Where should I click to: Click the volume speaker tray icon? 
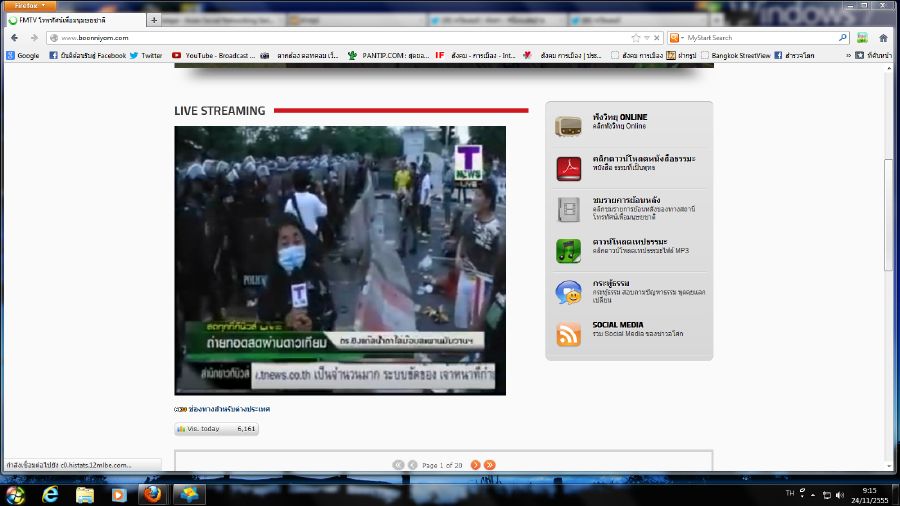point(840,495)
